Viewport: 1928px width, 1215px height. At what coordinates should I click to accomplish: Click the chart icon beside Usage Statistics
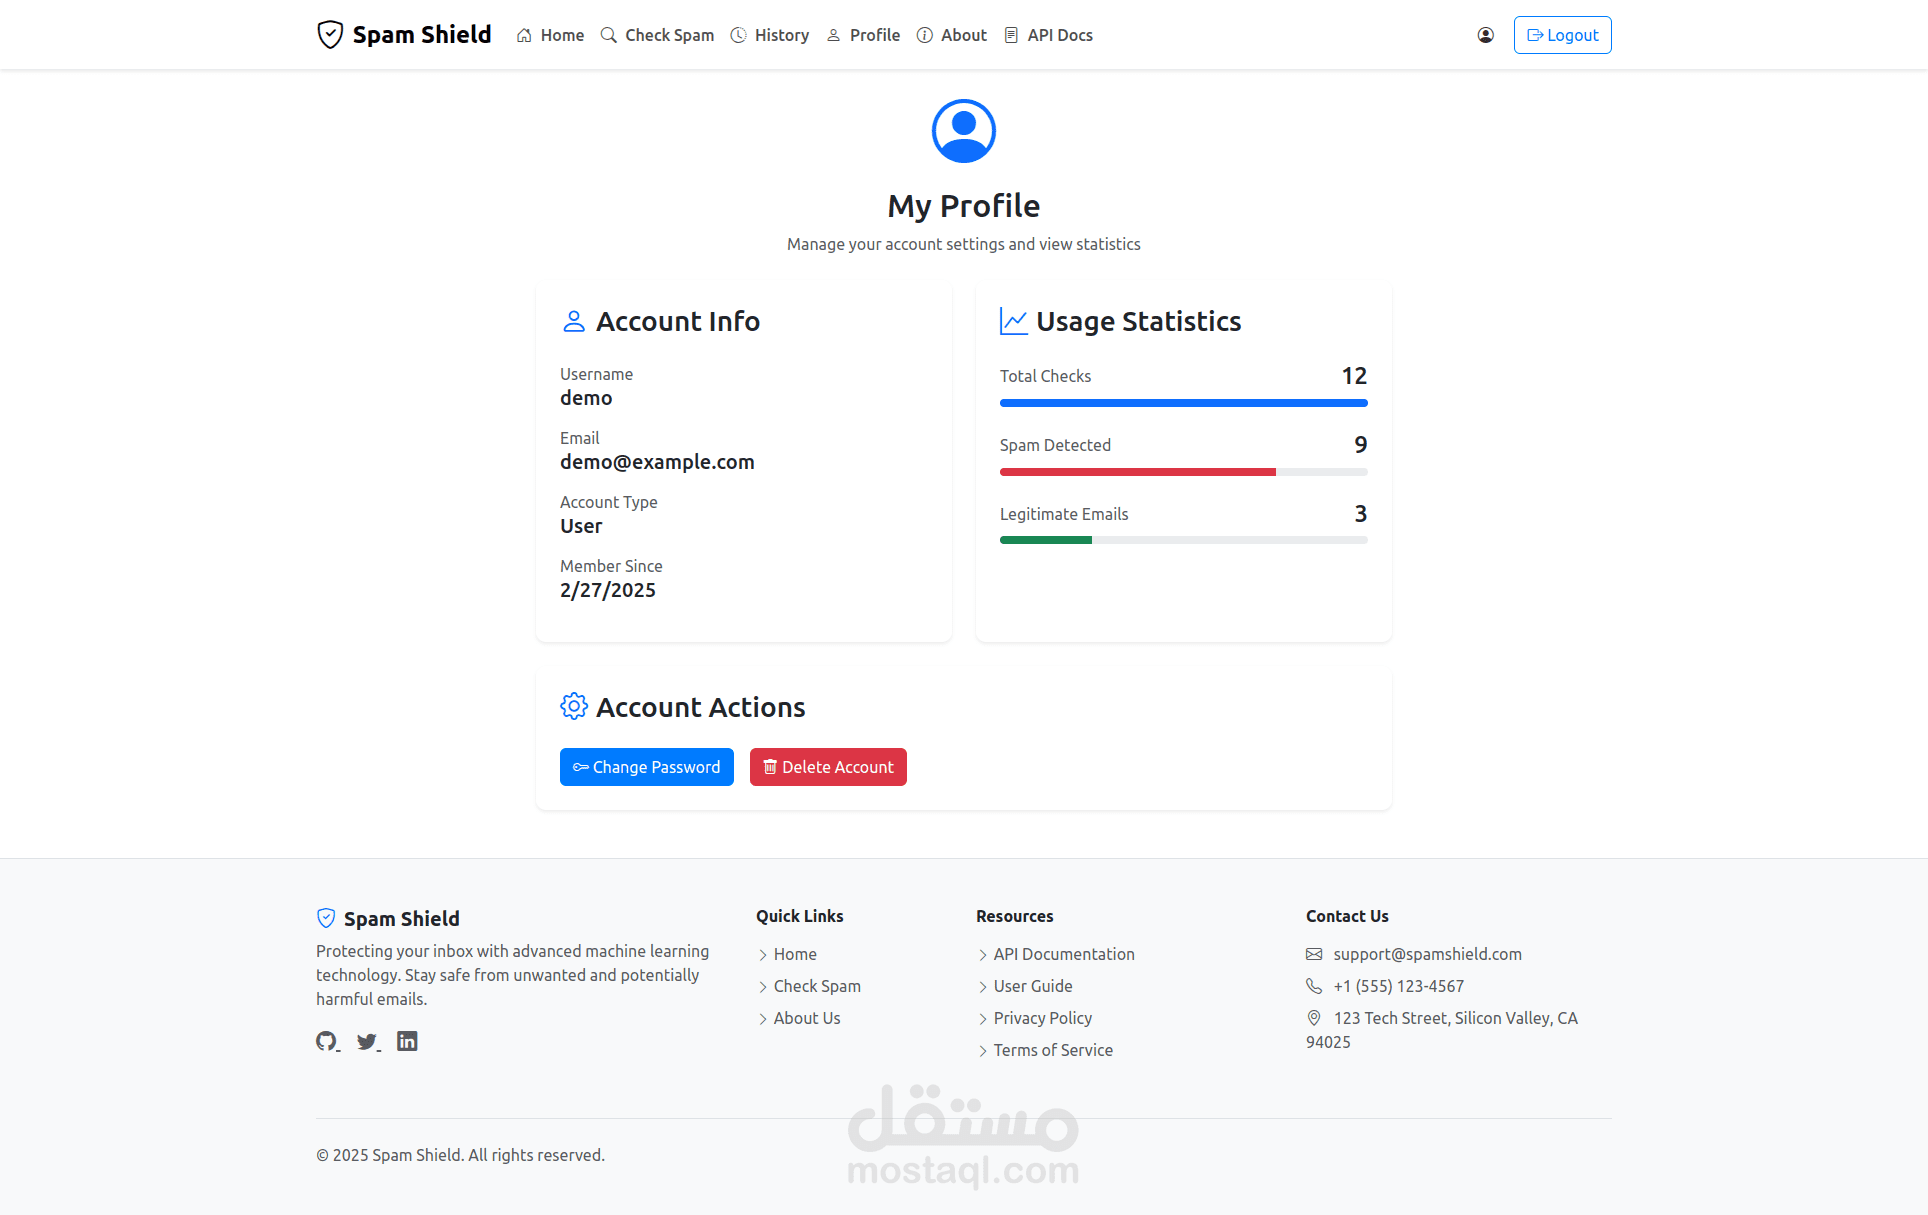click(1013, 321)
